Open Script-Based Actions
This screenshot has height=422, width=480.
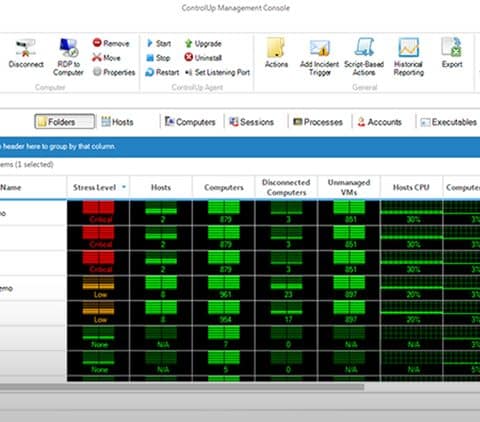[364, 57]
